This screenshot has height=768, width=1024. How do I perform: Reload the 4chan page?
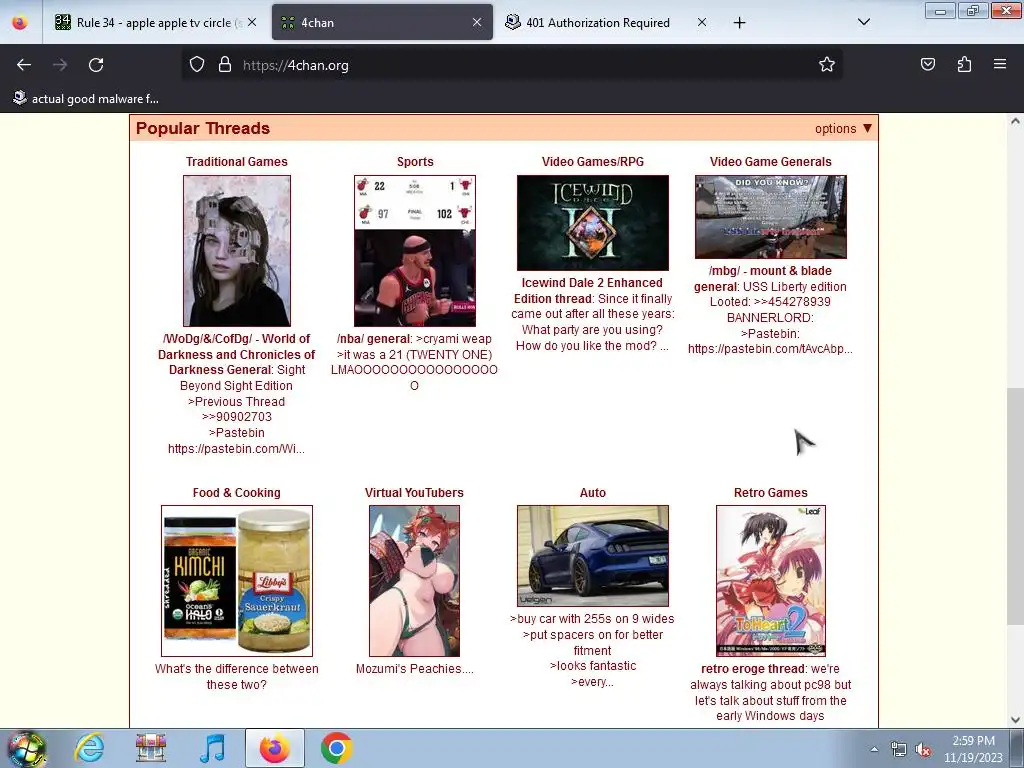point(96,65)
